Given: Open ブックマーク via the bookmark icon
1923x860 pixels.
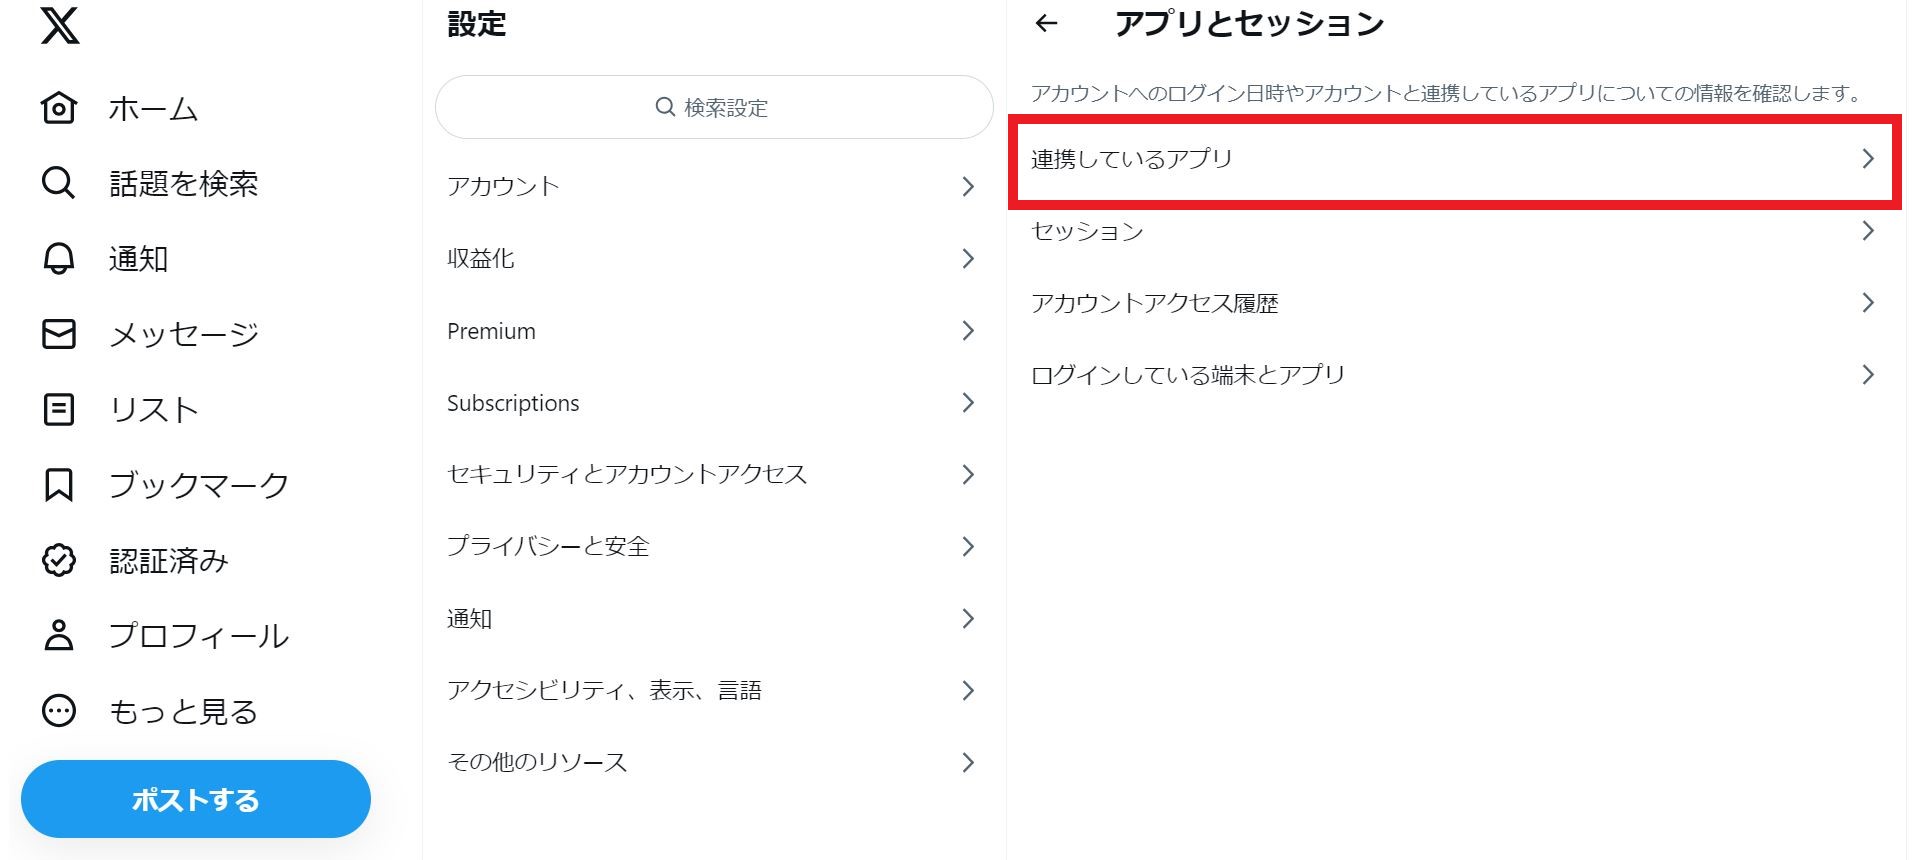Looking at the screenshot, I should click(58, 484).
